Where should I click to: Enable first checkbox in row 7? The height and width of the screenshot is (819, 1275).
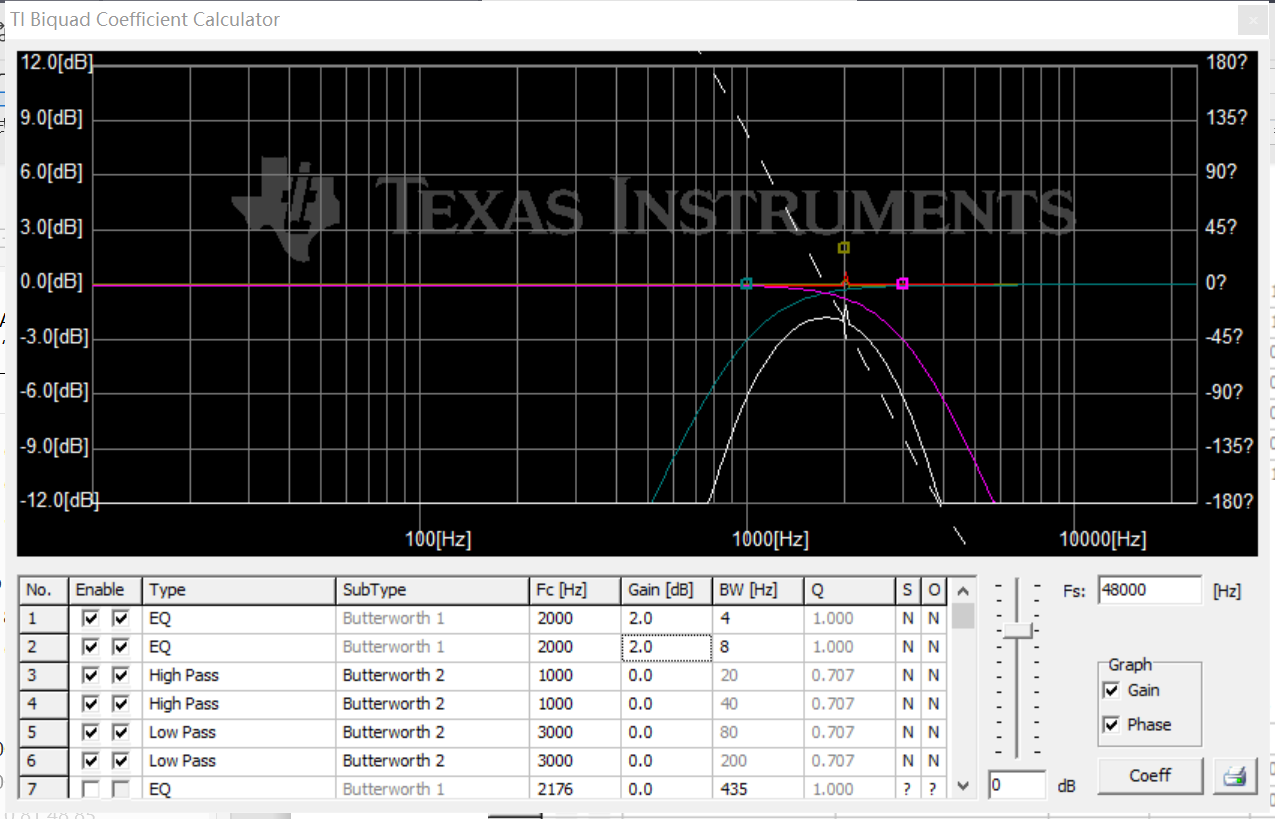91,789
